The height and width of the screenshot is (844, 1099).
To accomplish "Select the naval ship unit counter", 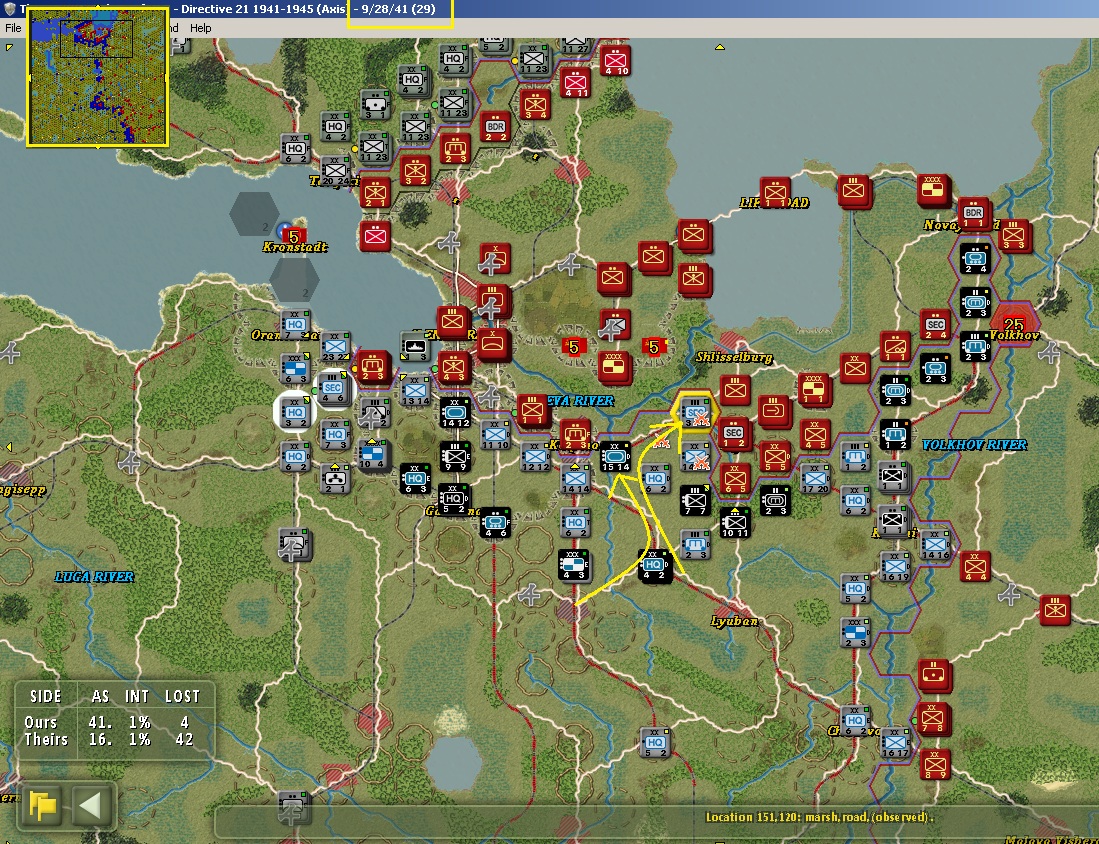I will 415,346.
